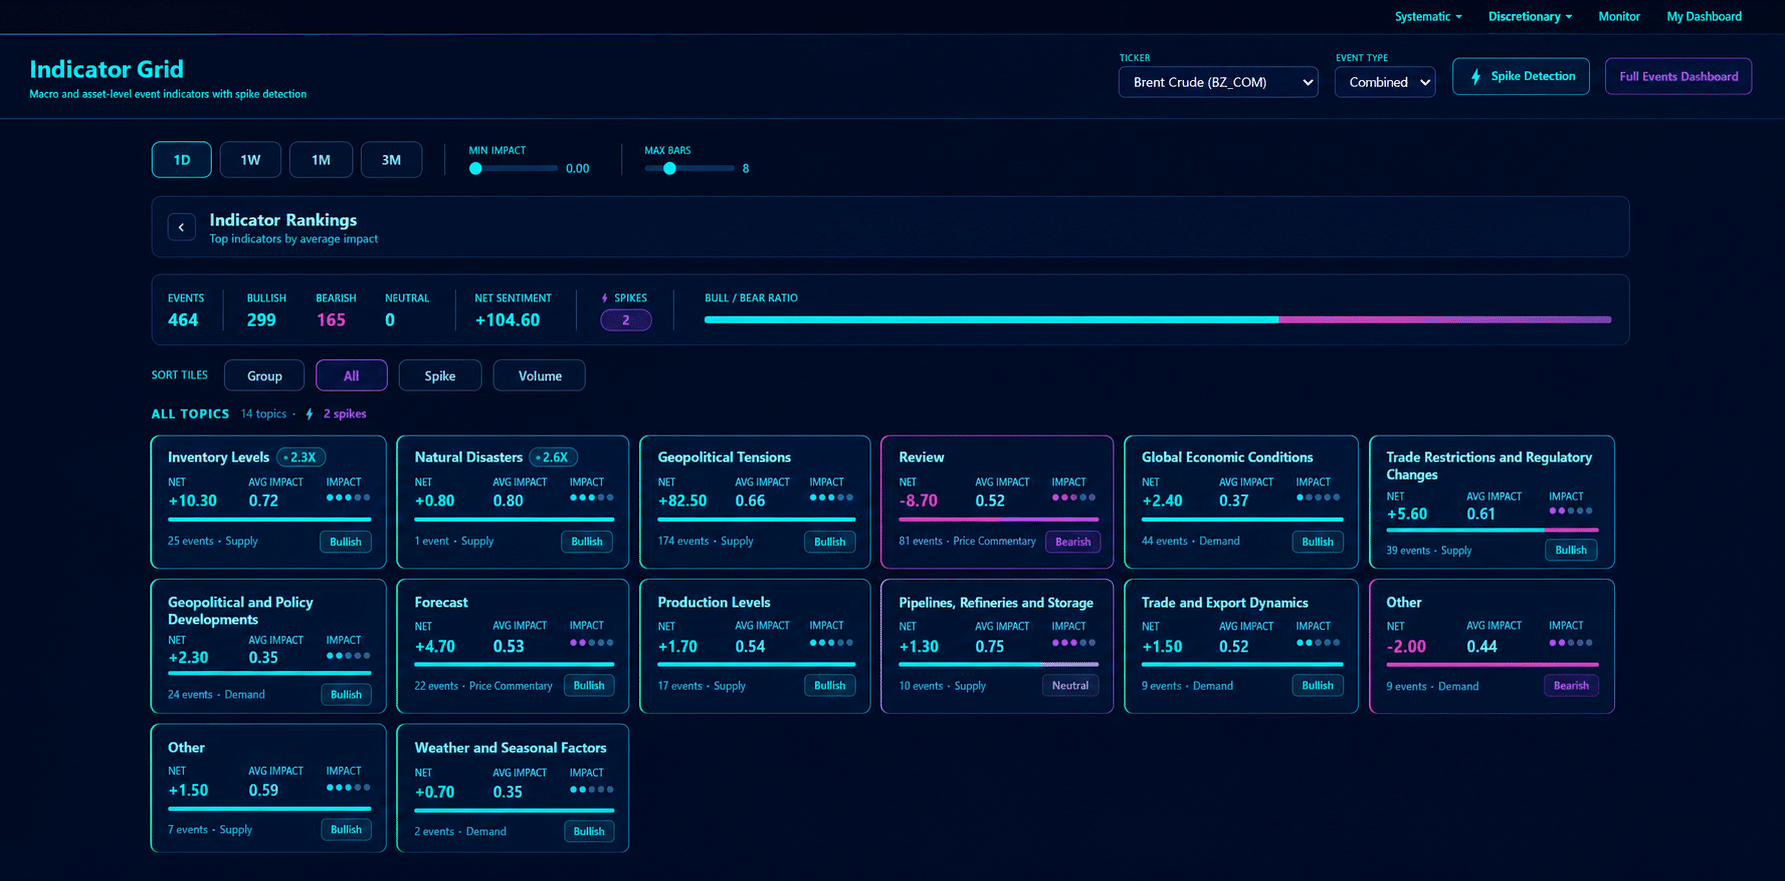This screenshot has width=1785, height=881.
Task: Go to the Monitor page
Action: point(1619,16)
